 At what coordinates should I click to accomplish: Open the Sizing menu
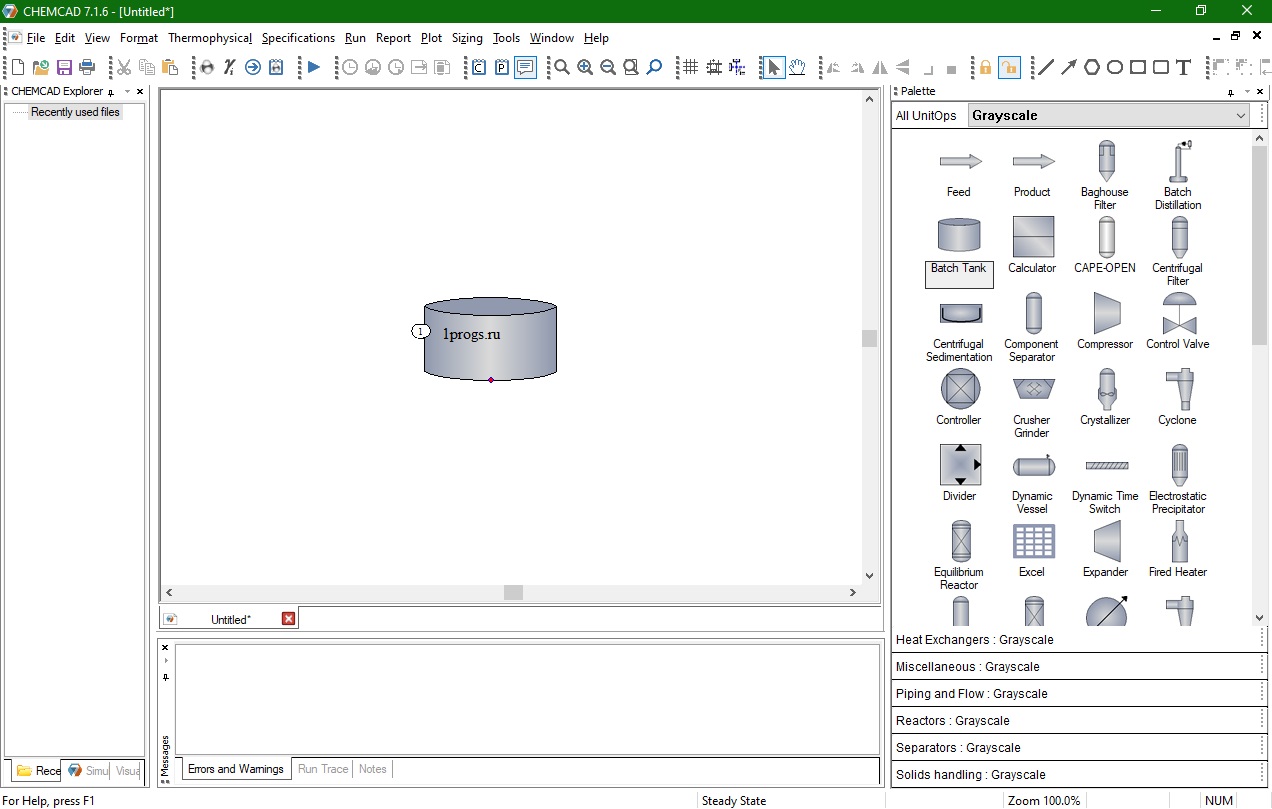pos(467,38)
